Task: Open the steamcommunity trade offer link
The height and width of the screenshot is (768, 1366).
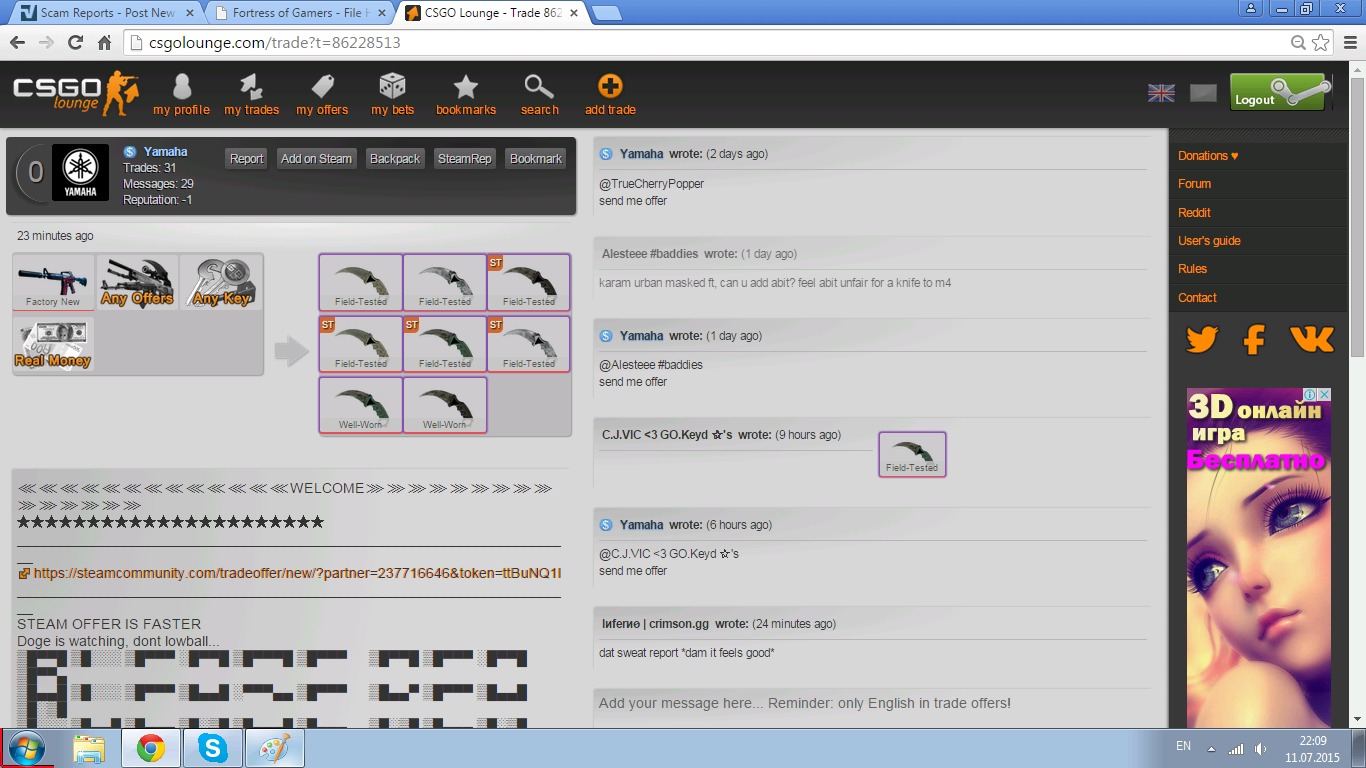Action: [x=296, y=573]
